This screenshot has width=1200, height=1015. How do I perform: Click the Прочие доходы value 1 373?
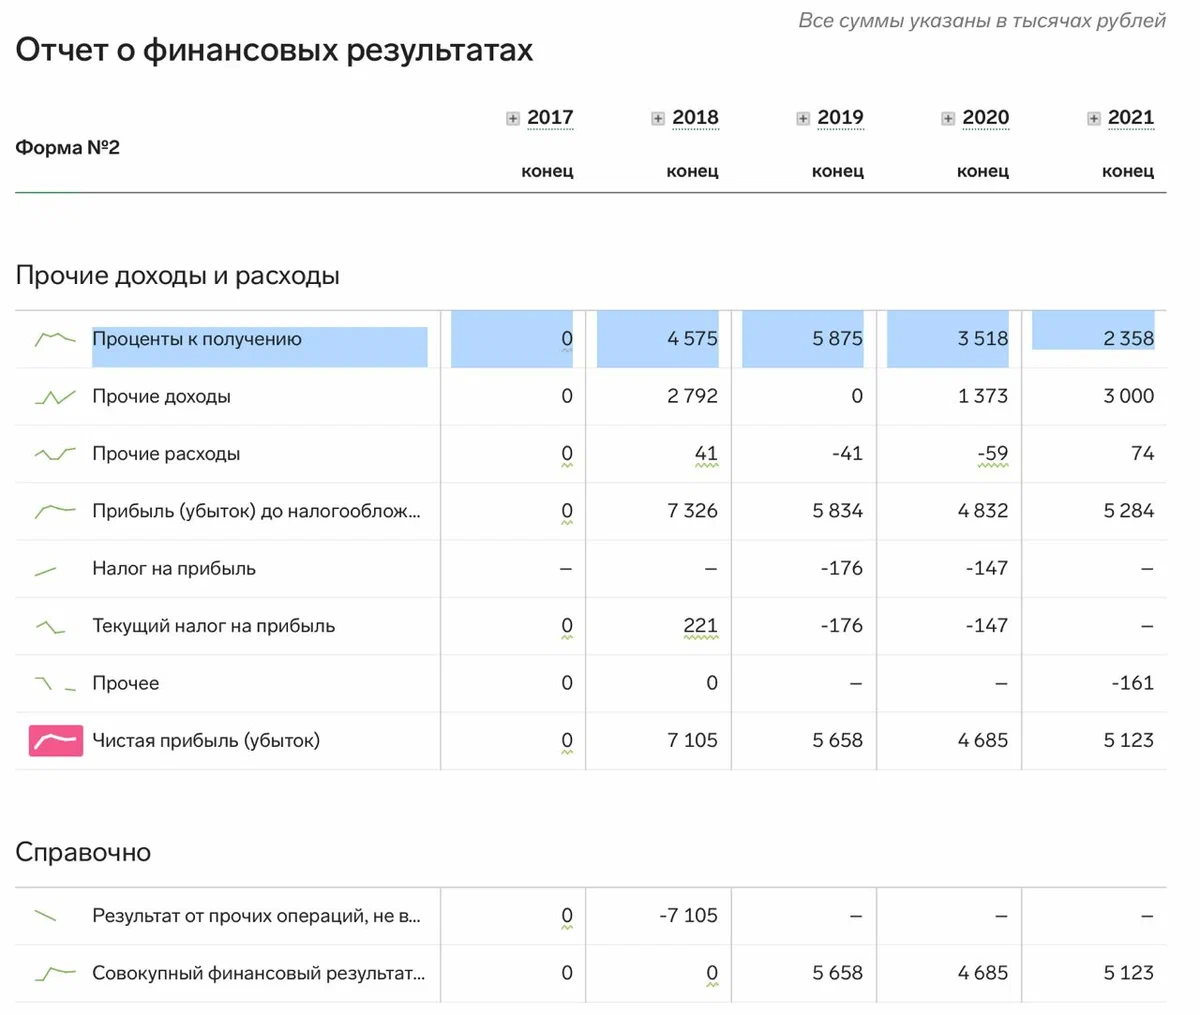pyautogui.click(x=983, y=397)
